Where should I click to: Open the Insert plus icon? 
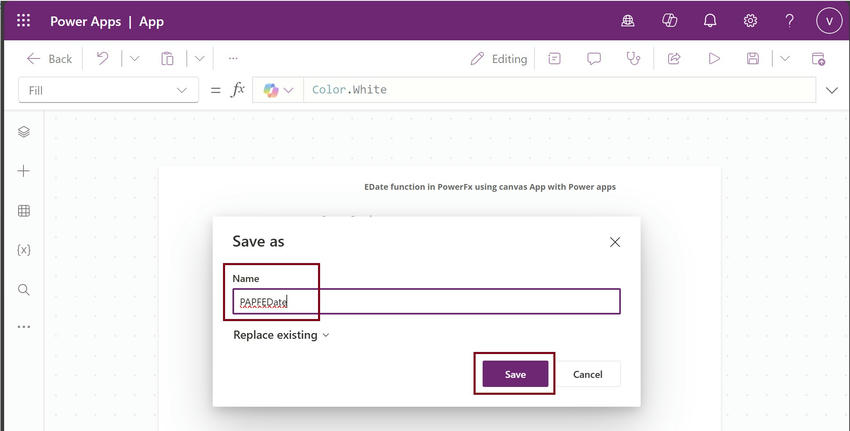tap(24, 171)
